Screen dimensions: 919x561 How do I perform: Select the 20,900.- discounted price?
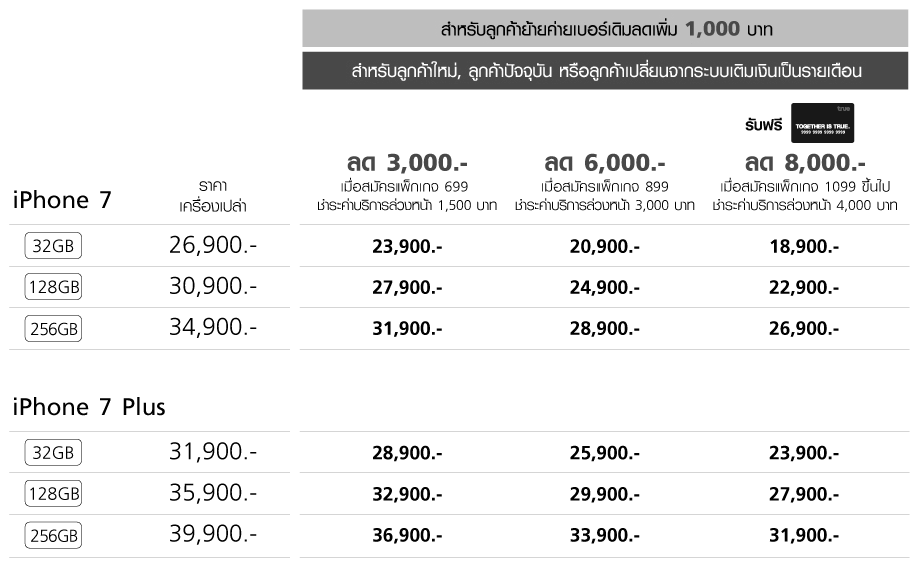point(605,247)
